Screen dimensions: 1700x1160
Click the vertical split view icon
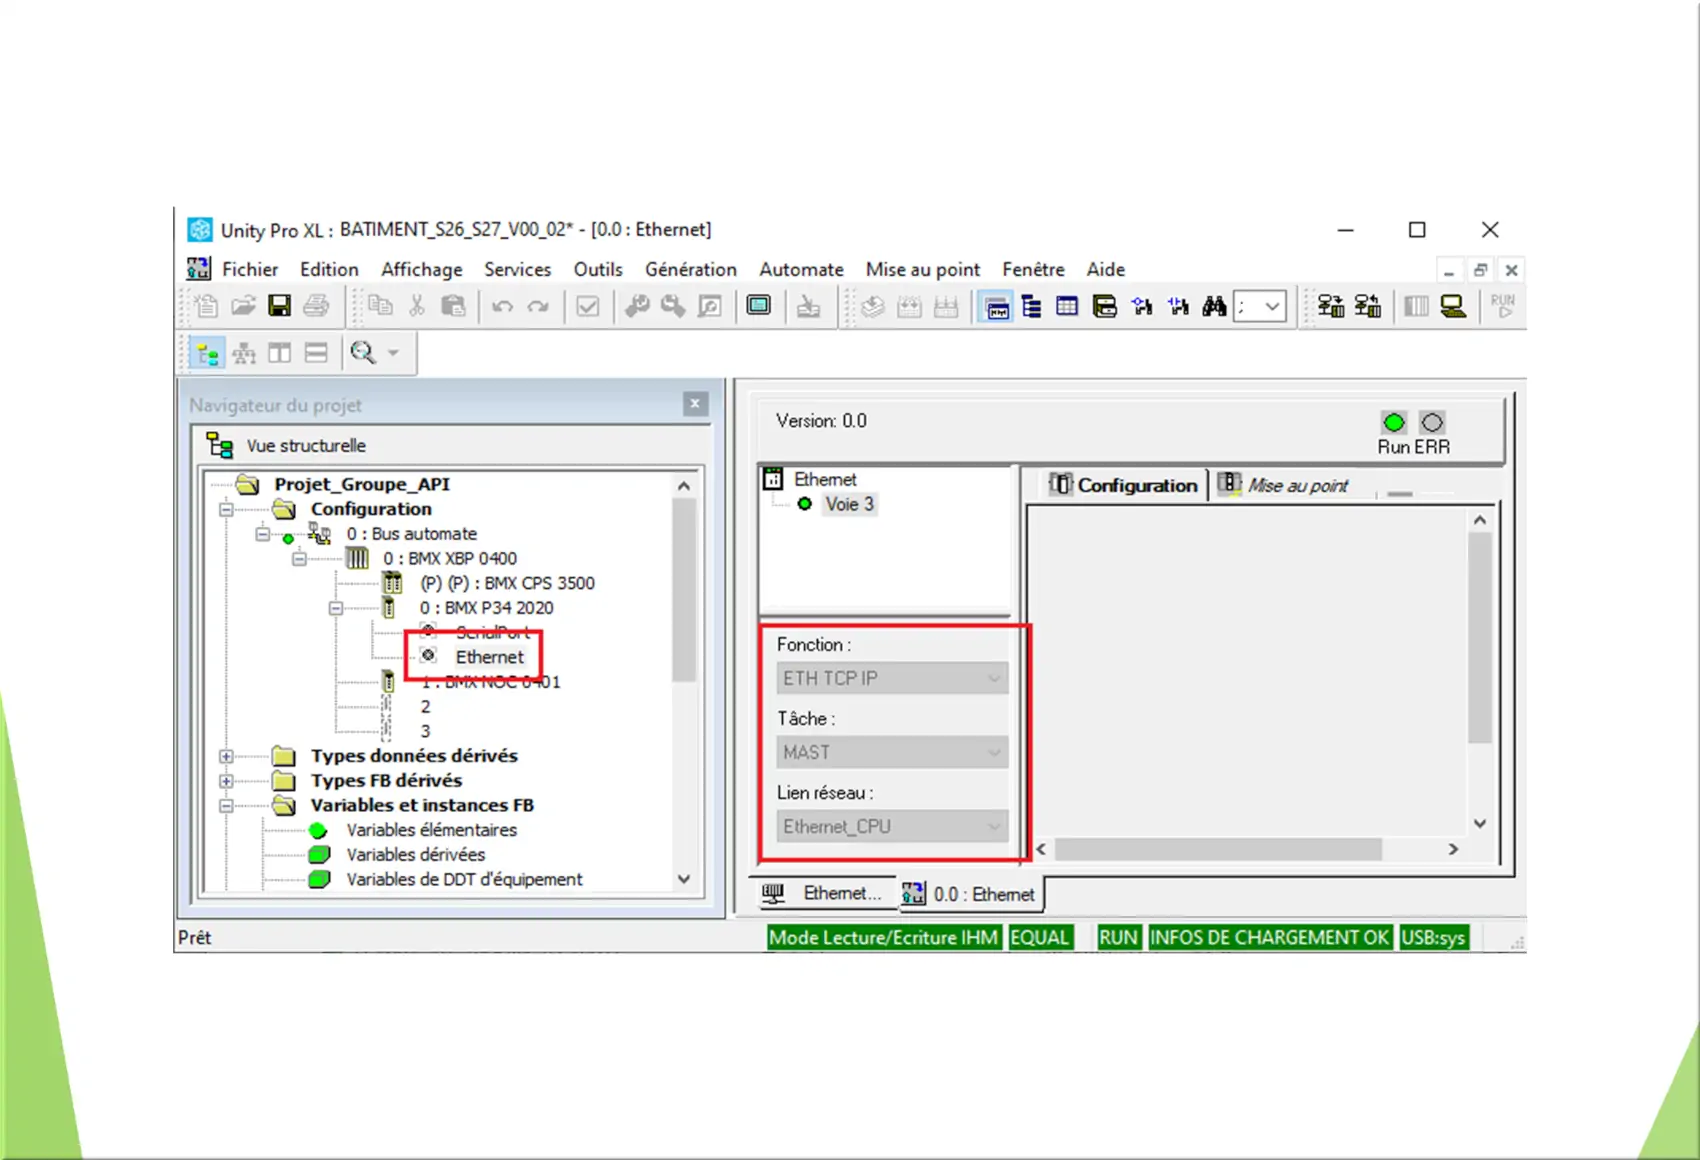[x=280, y=353]
